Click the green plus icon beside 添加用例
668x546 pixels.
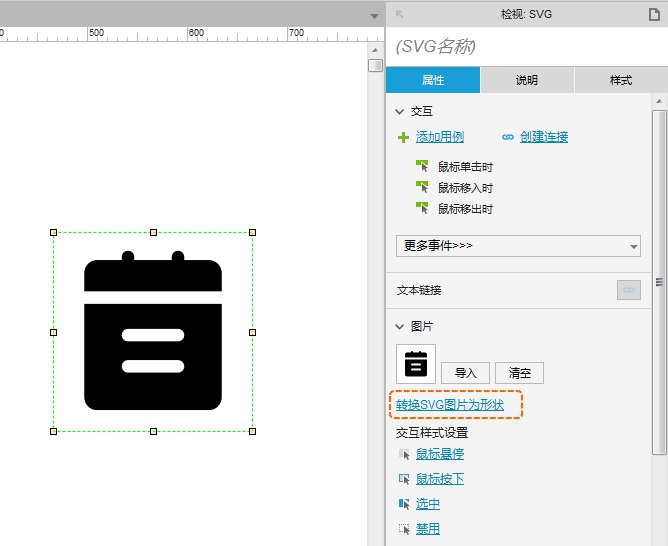(x=403, y=138)
